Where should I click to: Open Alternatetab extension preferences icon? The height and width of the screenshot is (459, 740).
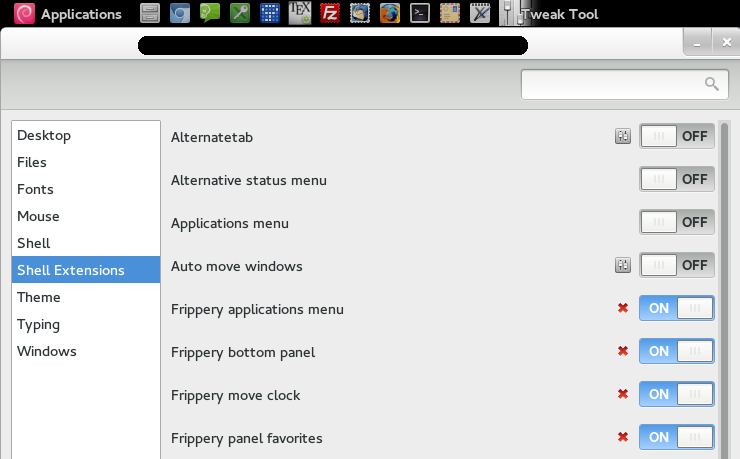tap(623, 136)
